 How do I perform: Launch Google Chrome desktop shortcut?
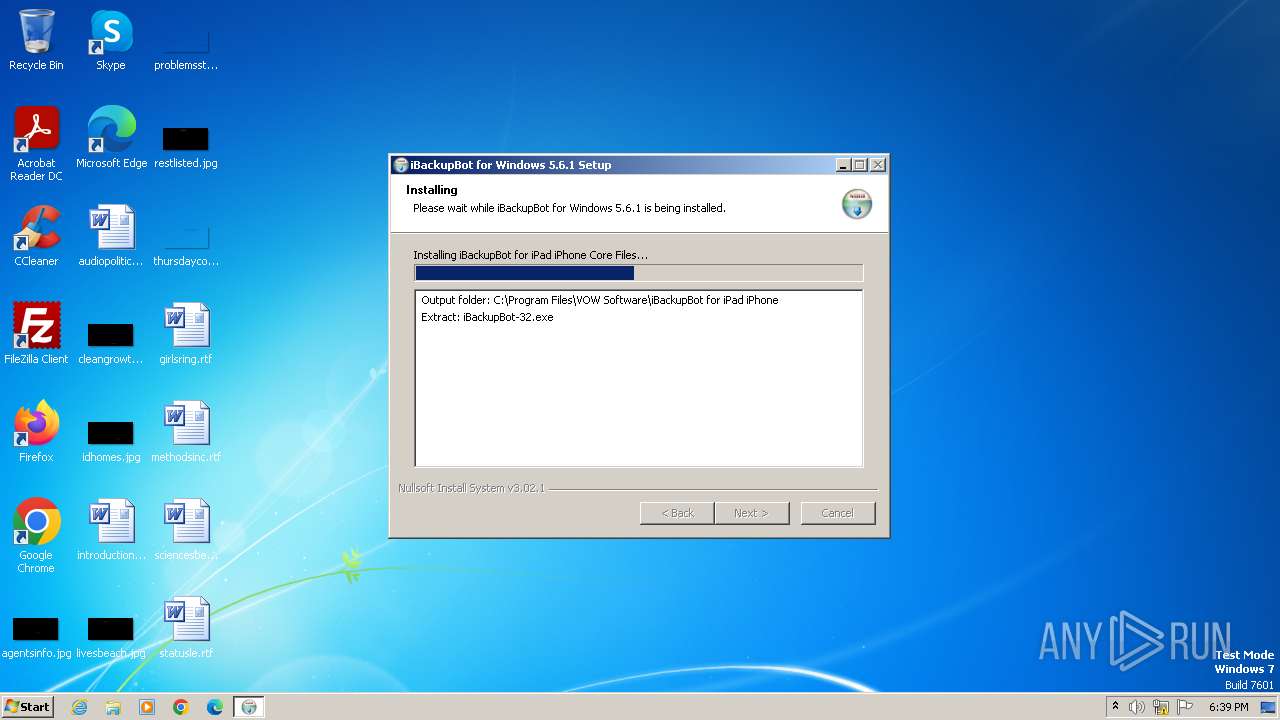pos(36,536)
